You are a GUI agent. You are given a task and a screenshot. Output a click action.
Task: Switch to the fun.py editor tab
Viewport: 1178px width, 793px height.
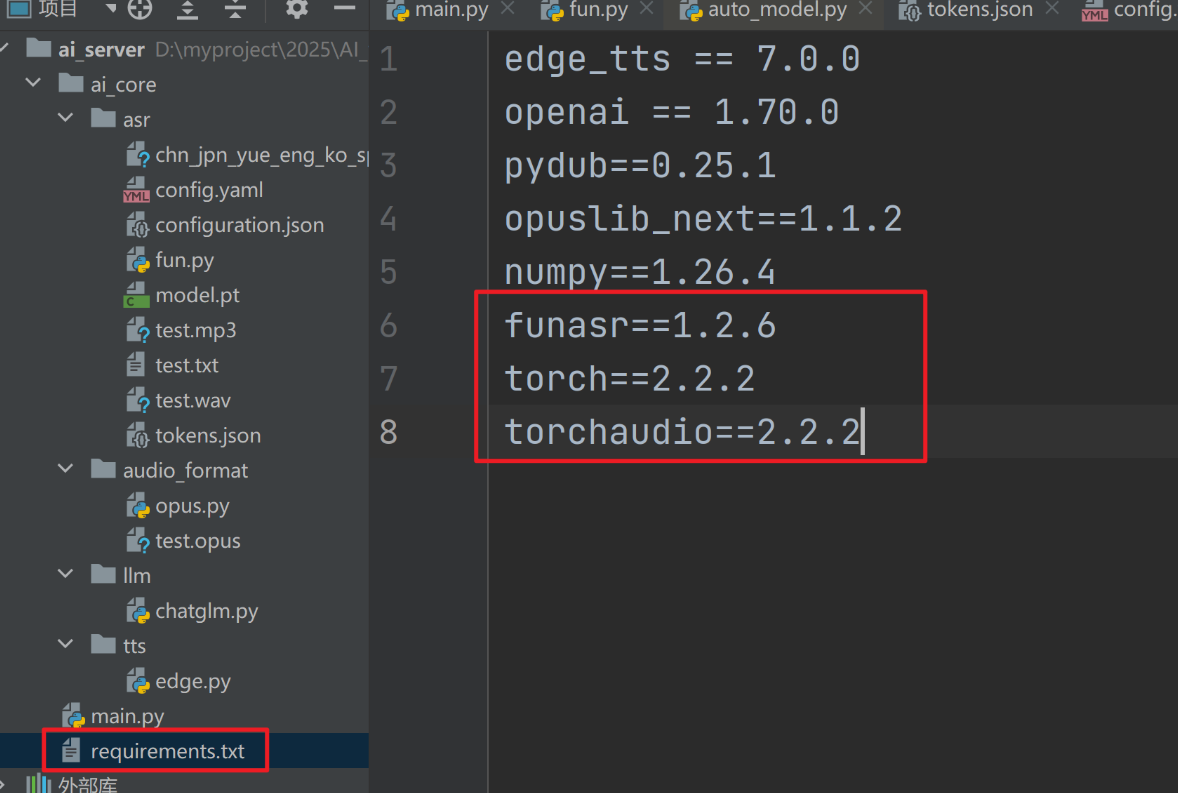click(598, 10)
